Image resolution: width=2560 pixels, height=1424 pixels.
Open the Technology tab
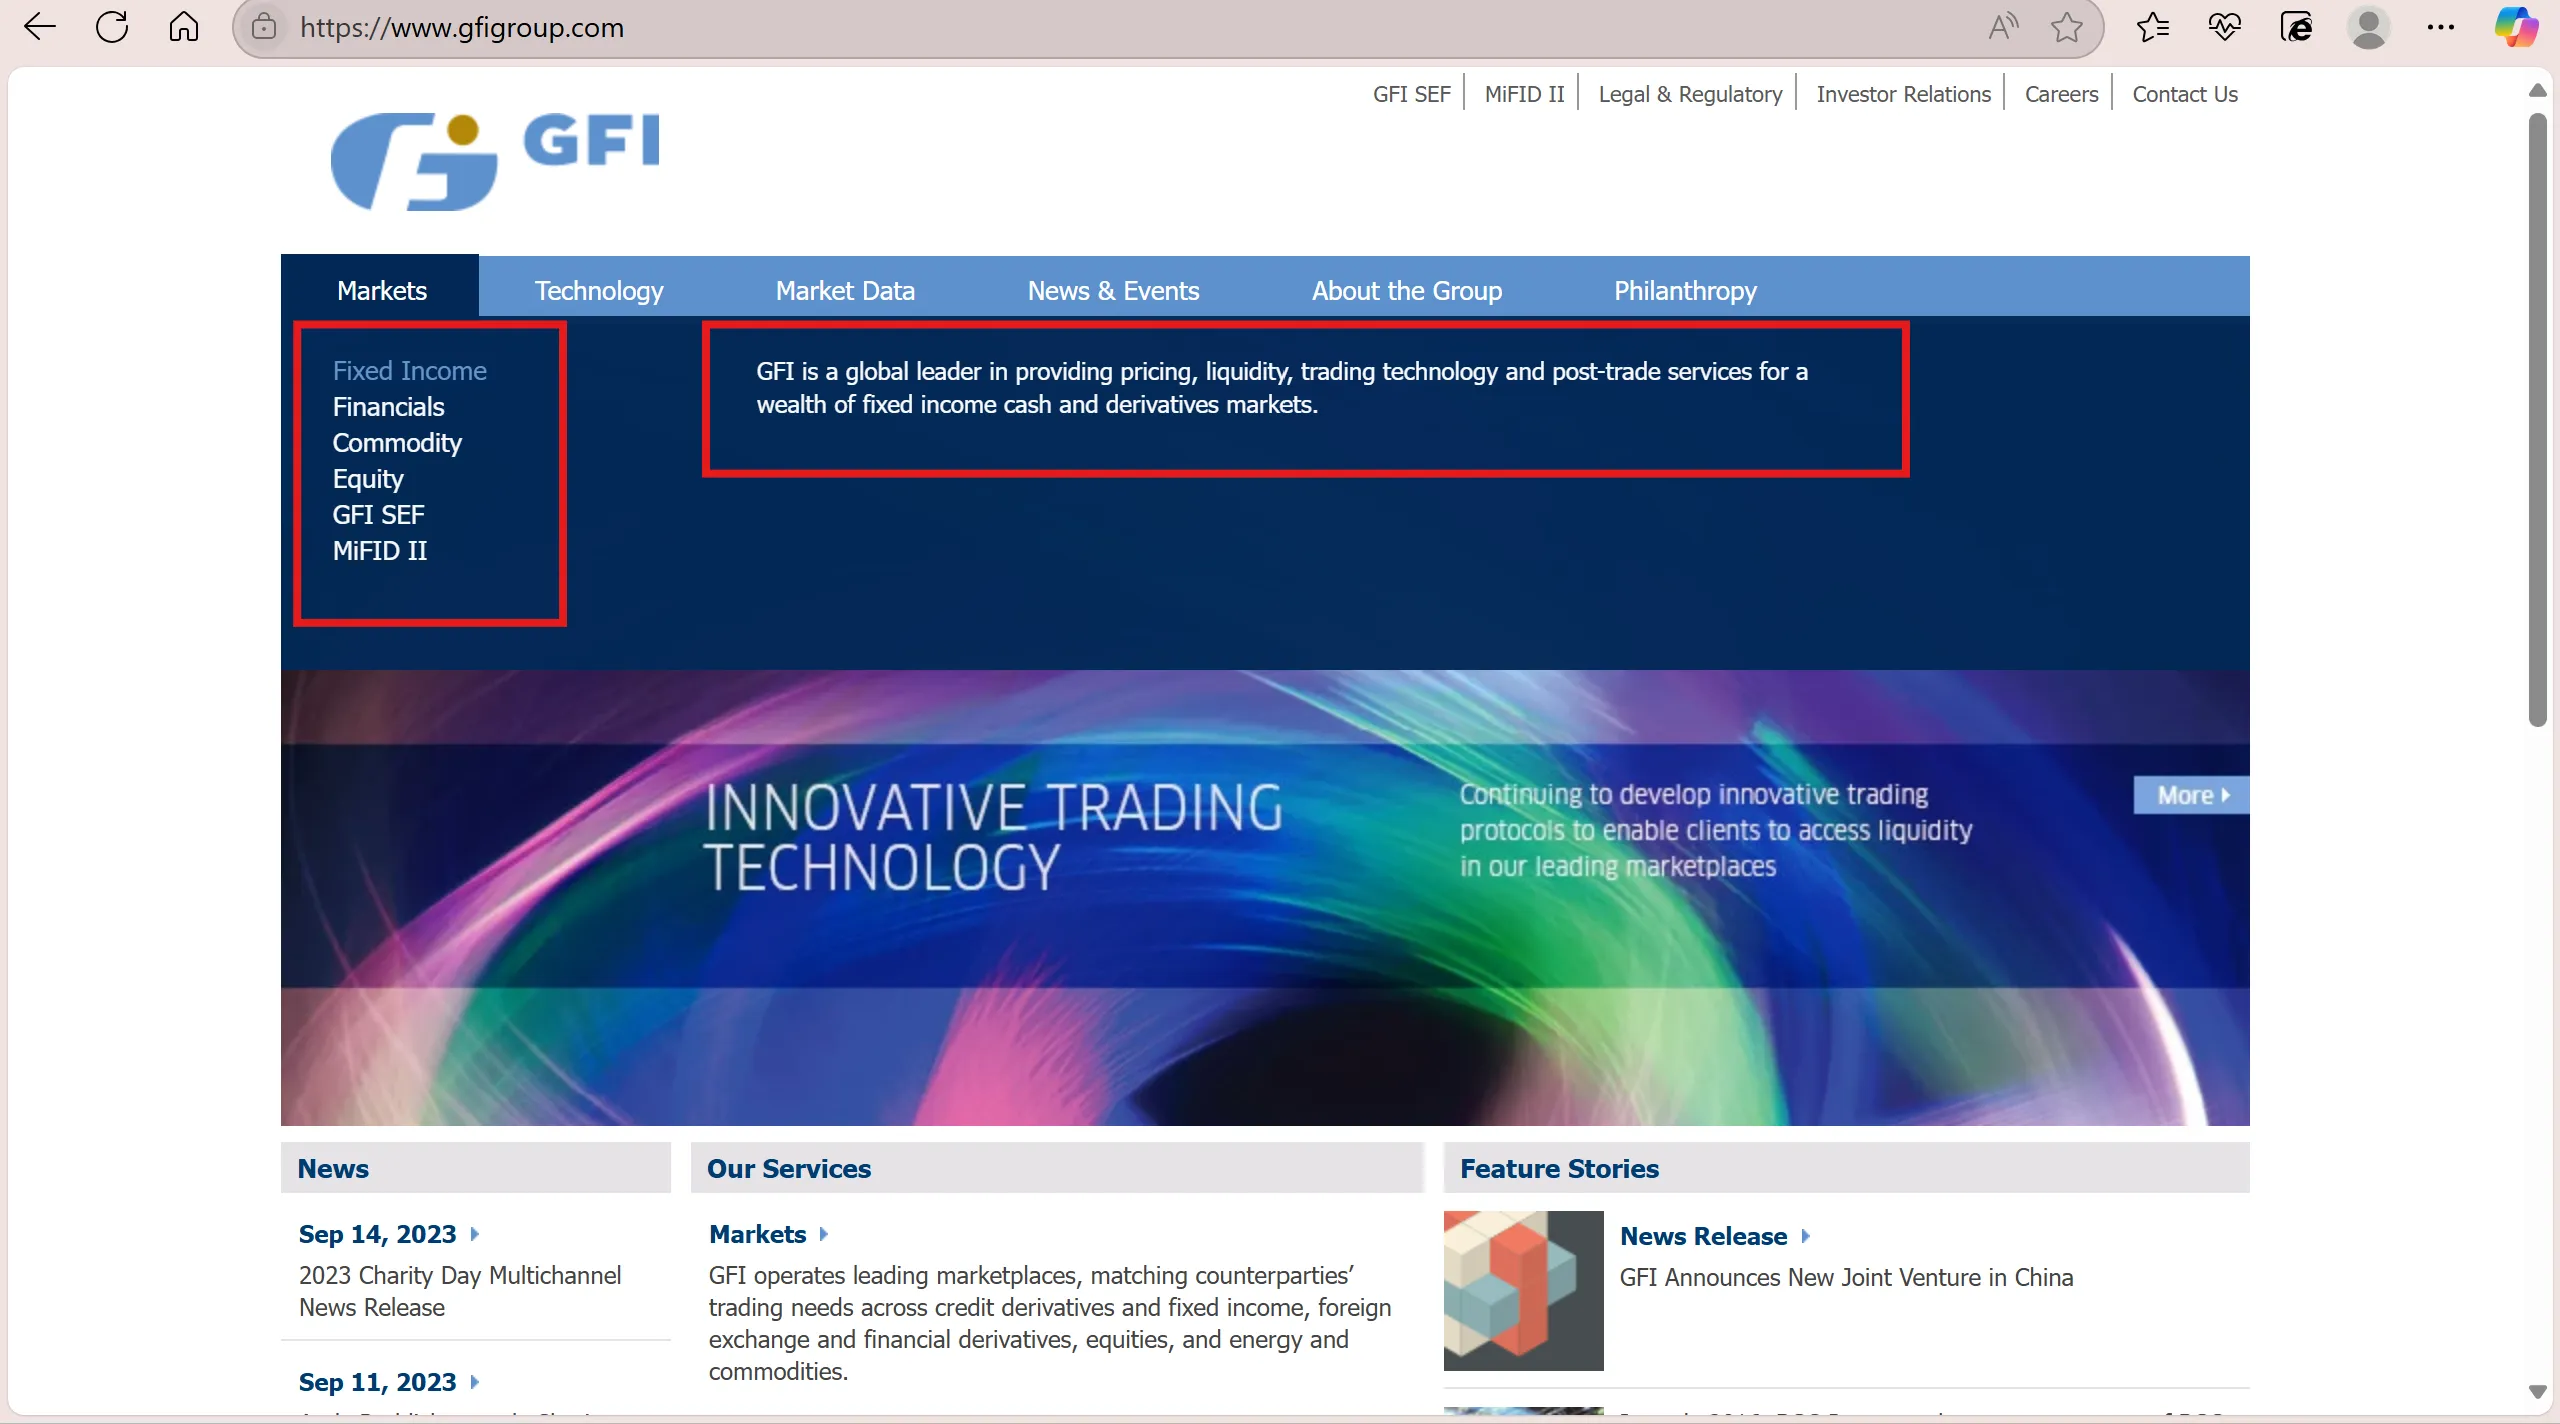599,290
